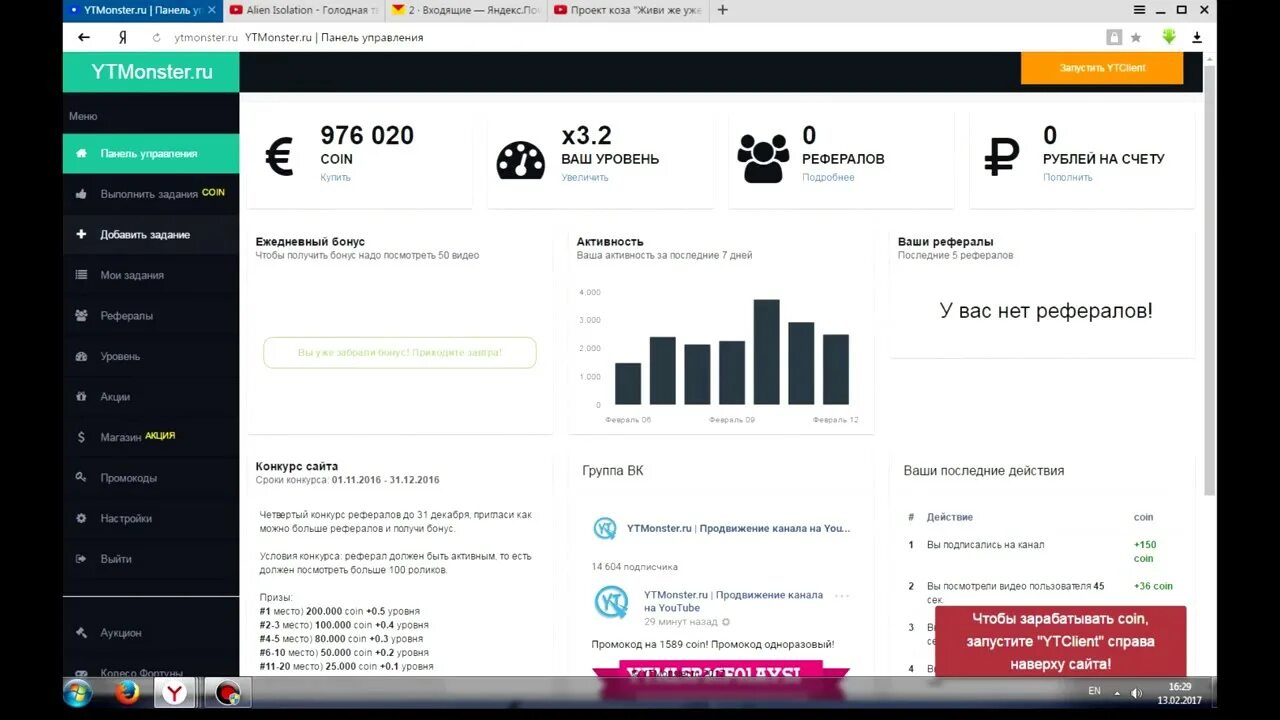Screen dimensions: 1280x720
Task: Open Промокоды menu item
Action: (151, 478)
